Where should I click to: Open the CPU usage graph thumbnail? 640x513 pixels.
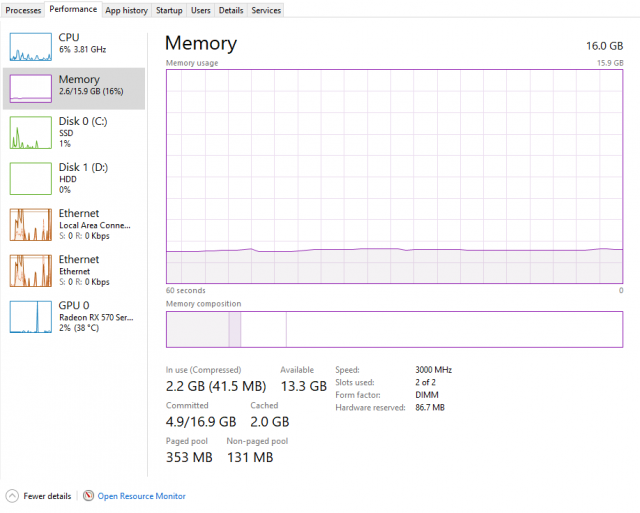click(30, 47)
